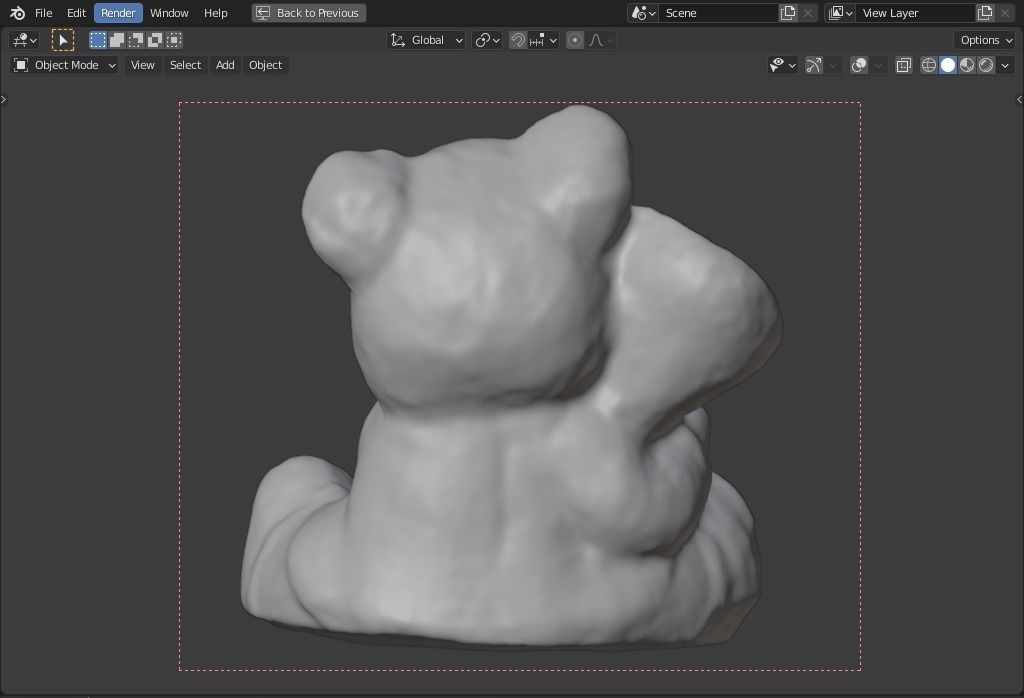The image size is (1024, 698).
Task: Switch to Rendered shading
Action: pyautogui.click(x=986, y=65)
